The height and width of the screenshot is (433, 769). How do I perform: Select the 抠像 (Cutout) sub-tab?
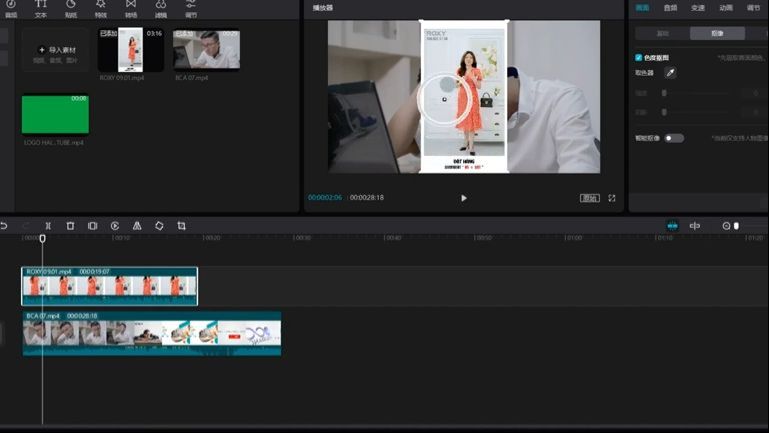pyautogui.click(x=718, y=33)
